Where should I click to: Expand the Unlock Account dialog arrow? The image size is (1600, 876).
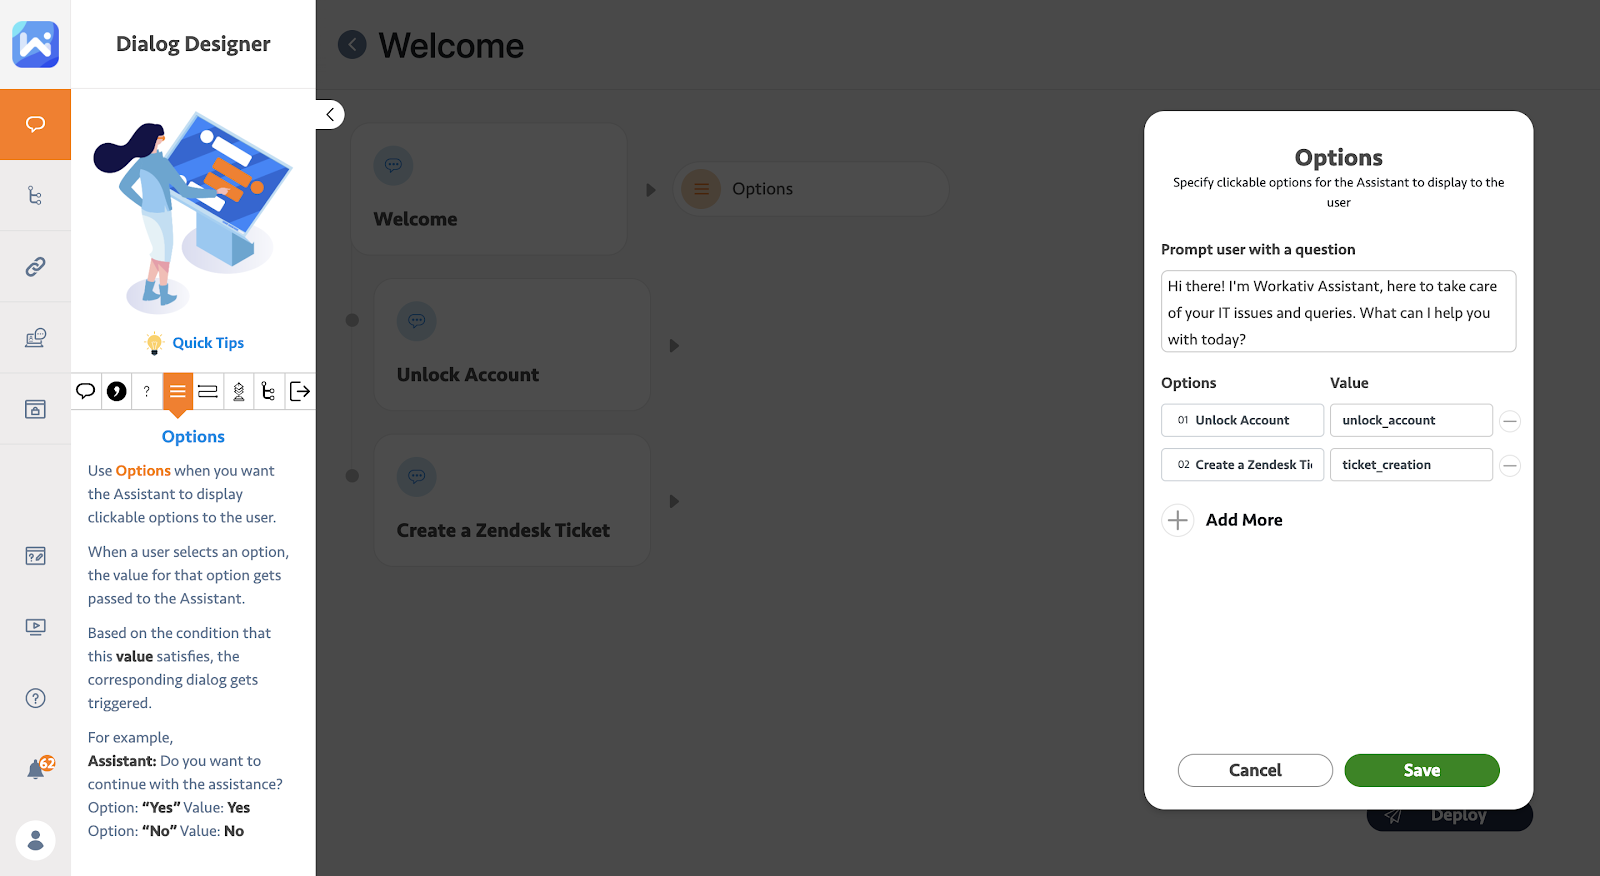tap(674, 345)
